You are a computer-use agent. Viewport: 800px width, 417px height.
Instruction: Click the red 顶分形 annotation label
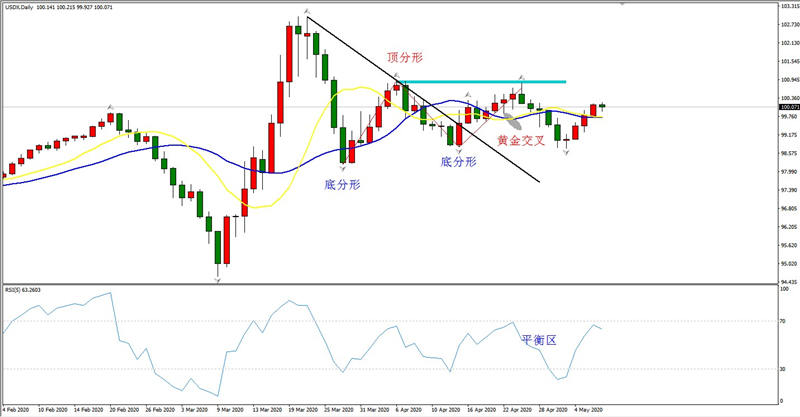[405, 57]
